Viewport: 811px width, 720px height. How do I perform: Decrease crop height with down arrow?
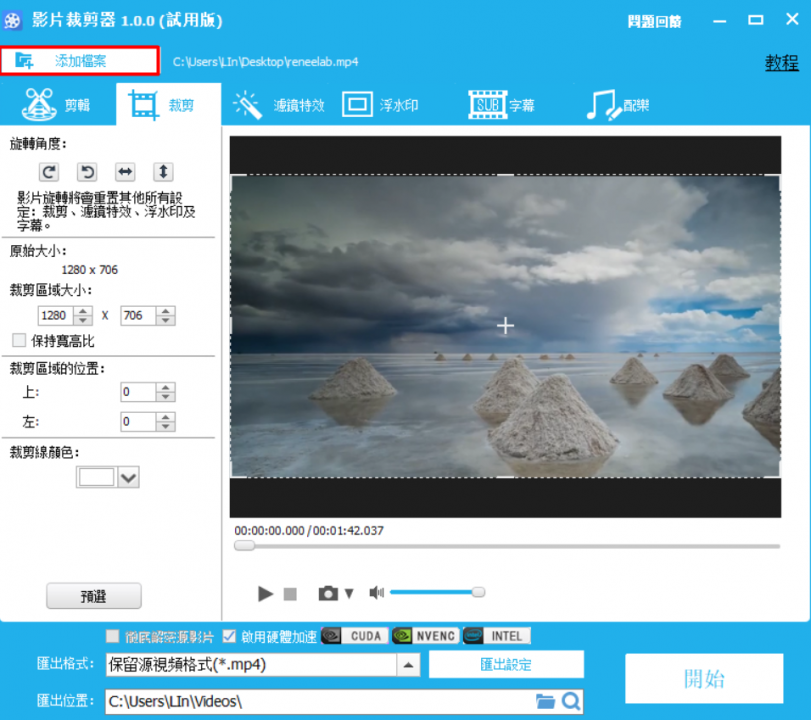click(166, 320)
